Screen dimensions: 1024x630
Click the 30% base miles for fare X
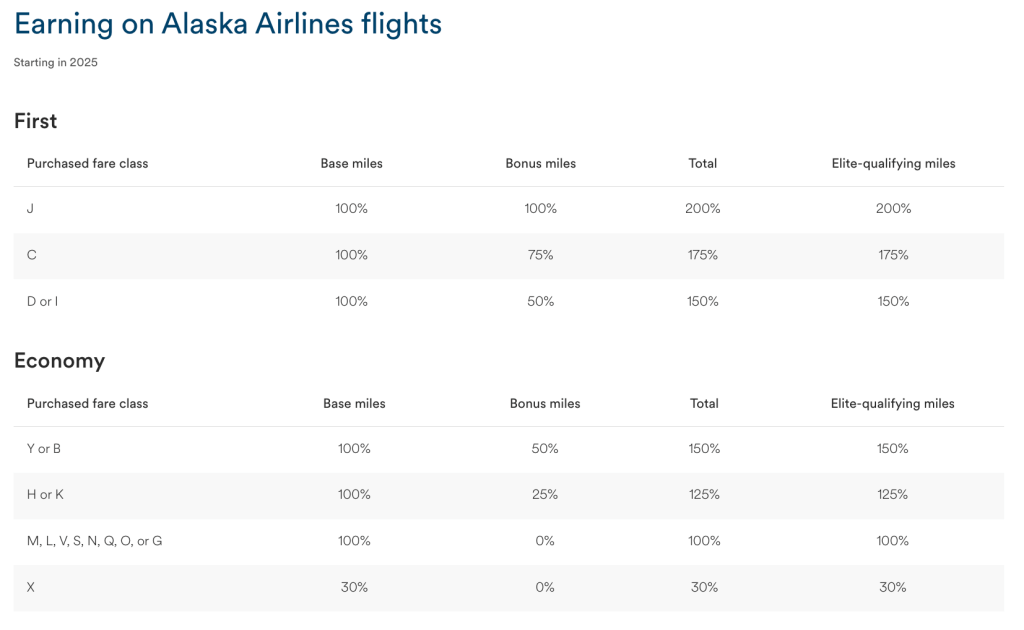(354, 587)
